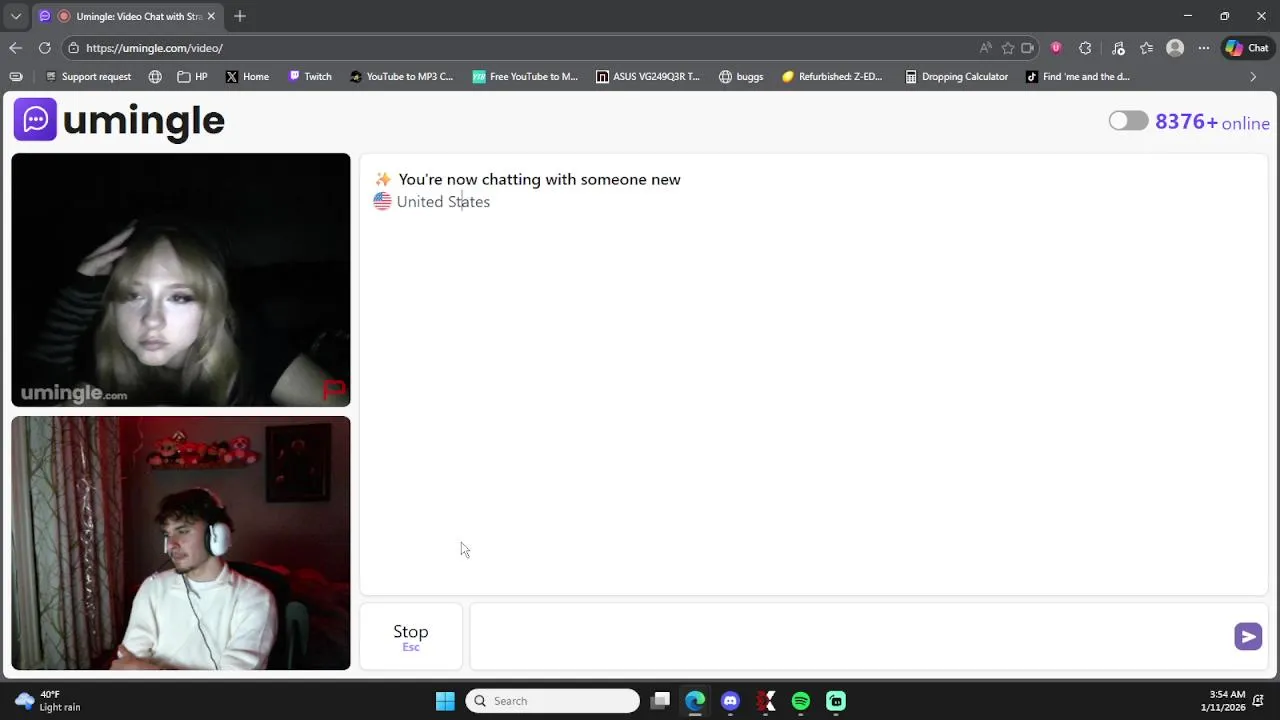Click the Umingle logo chat bubble icon
Screen dimensions: 1280x720
click(x=35, y=120)
